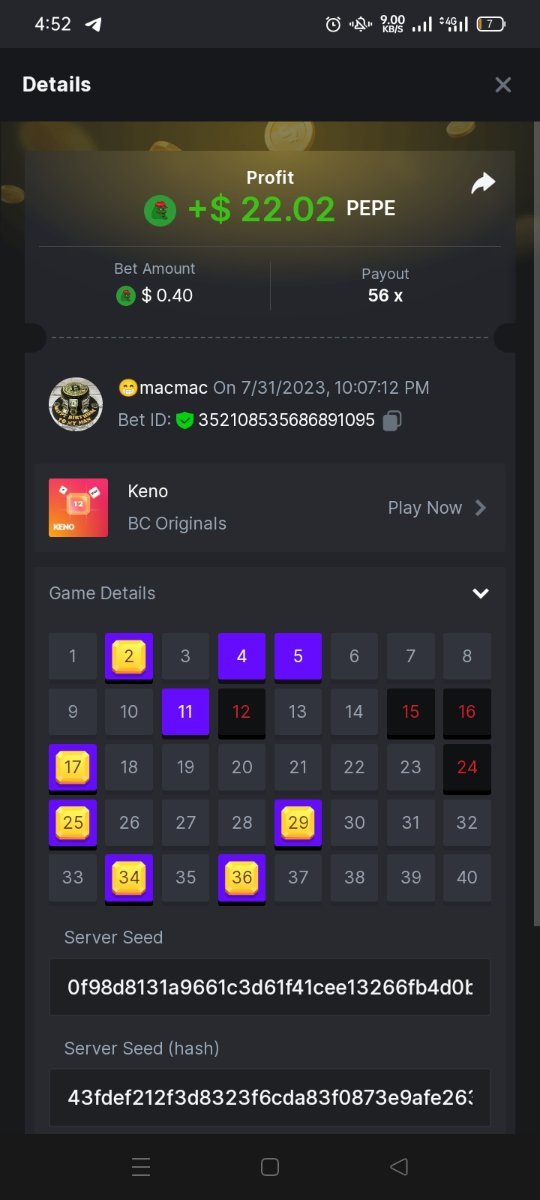Screen dimensions: 540x1200
Task: Tap the BC Originals label
Action: pyautogui.click(x=177, y=523)
